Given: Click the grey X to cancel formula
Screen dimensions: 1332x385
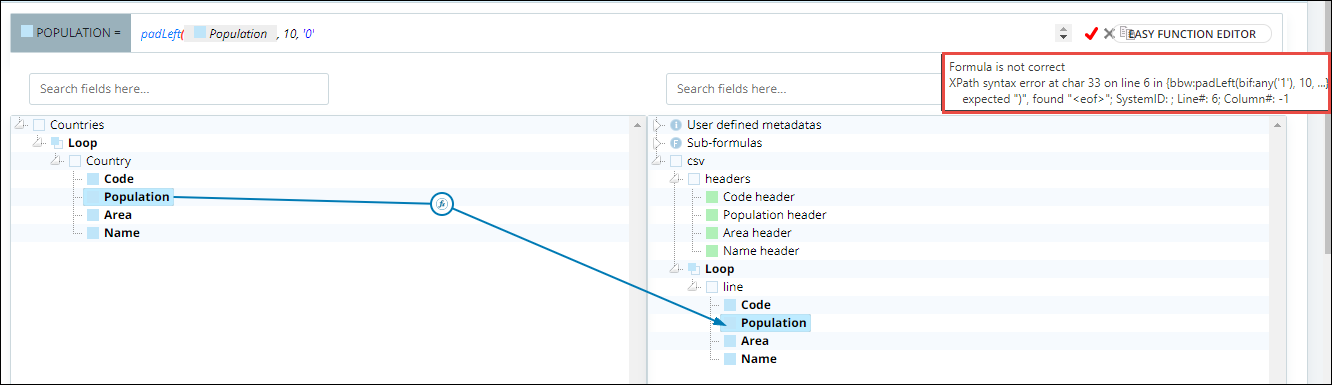Looking at the screenshot, I should point(1109,33).
